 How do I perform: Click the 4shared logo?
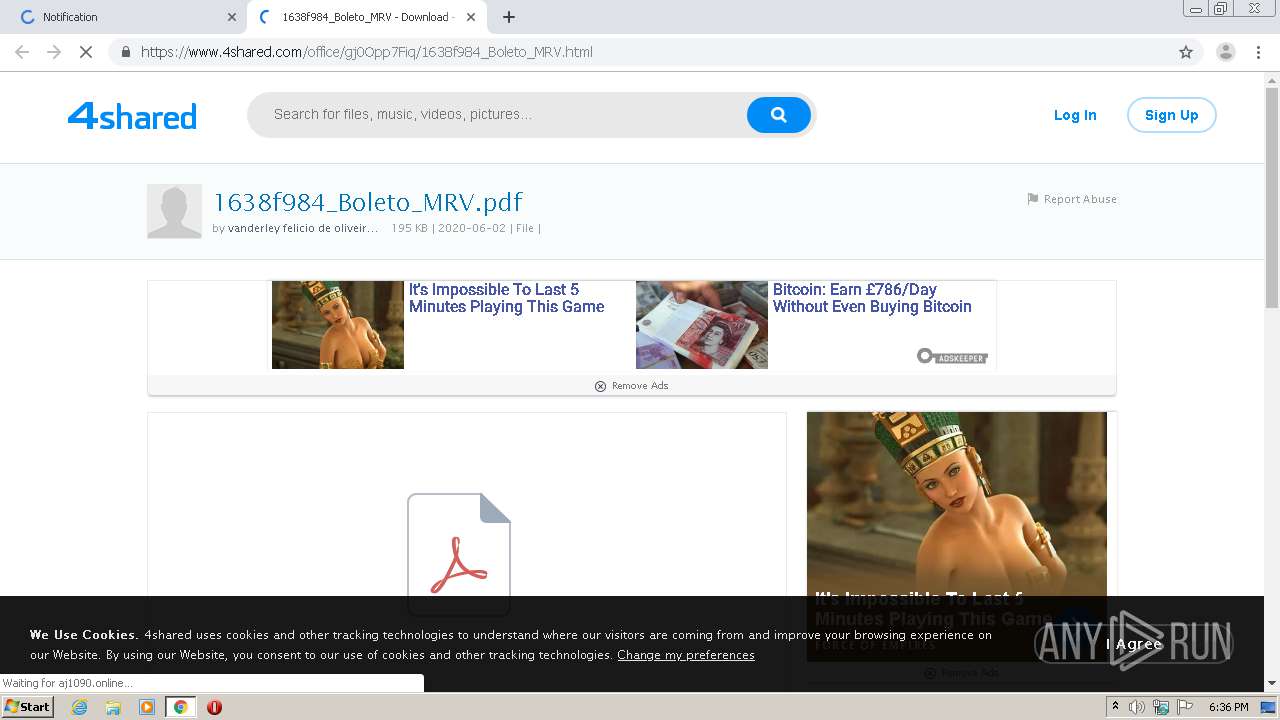click(x=132, y=116)
